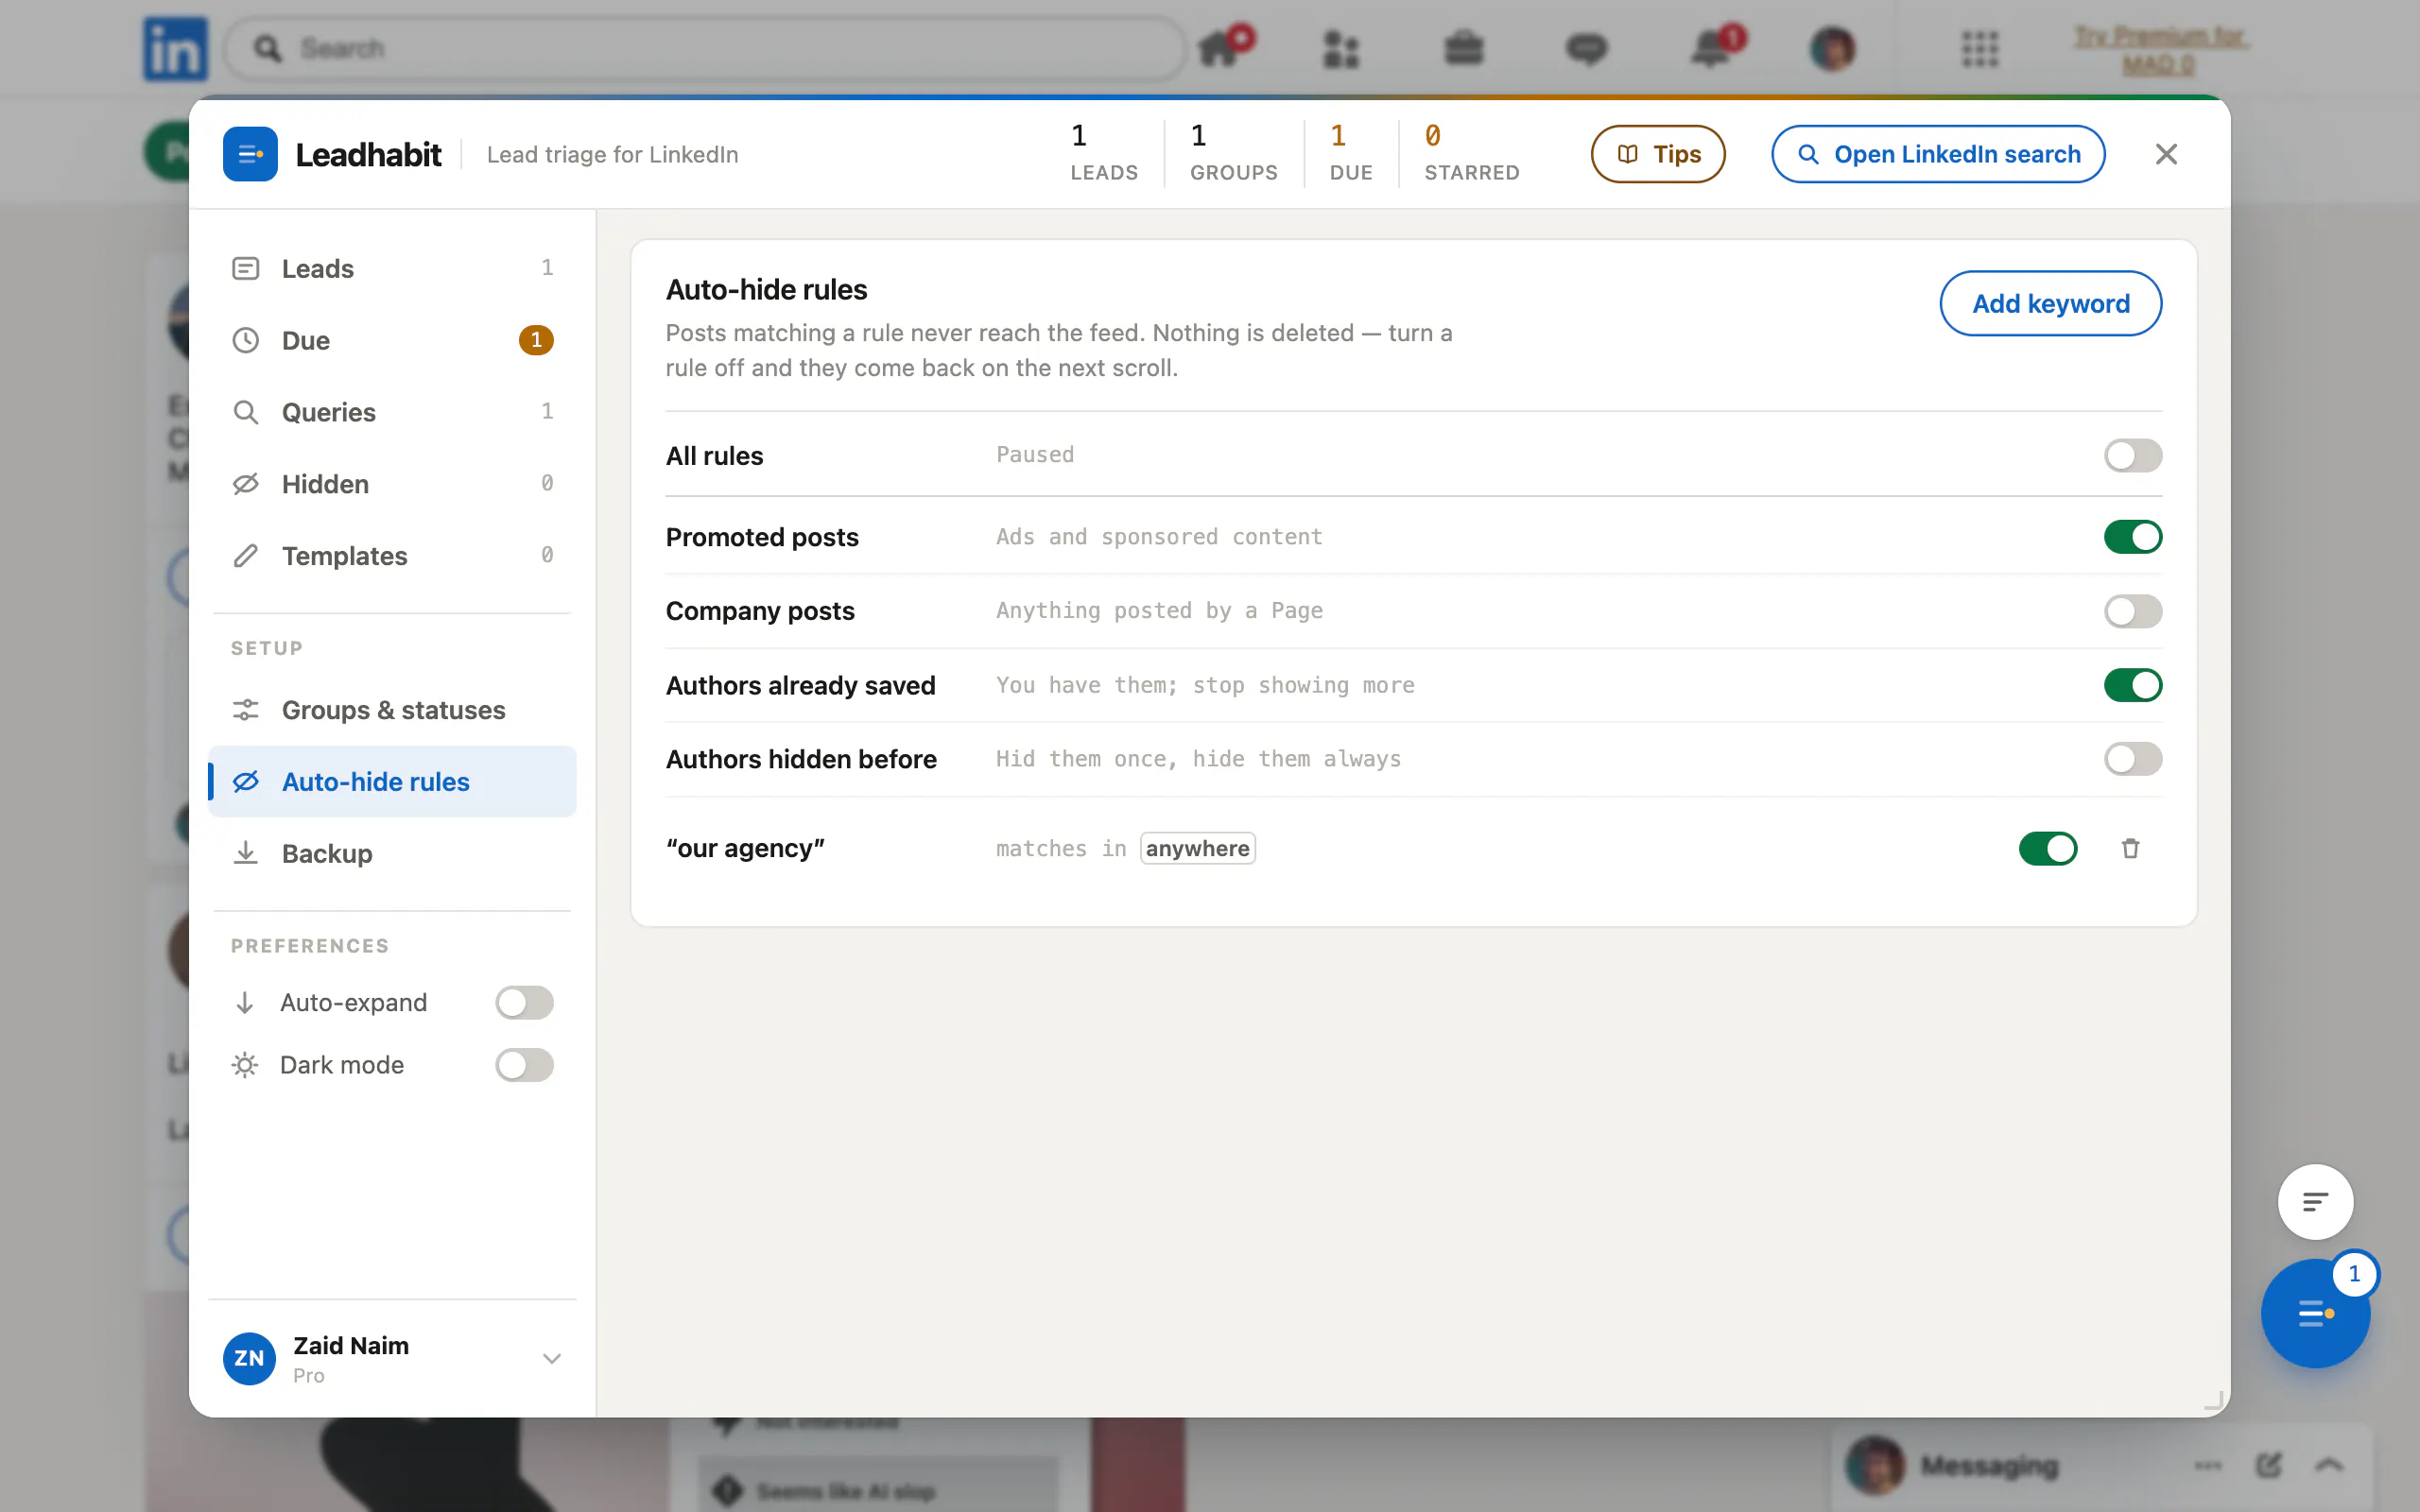Click the Due stat counter
The width and height of the screenshot is (2420, 1512).
(1351, 153)
